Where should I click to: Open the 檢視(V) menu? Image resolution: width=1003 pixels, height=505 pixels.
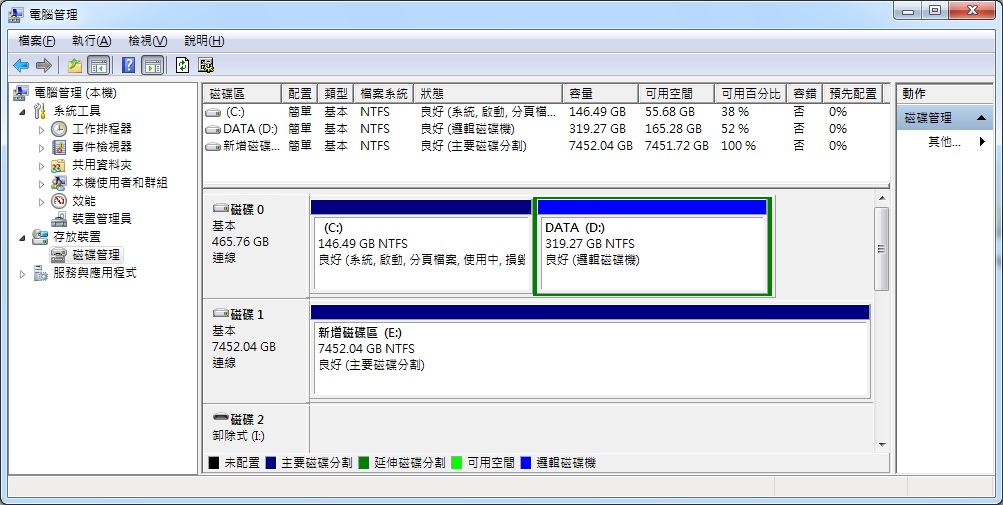click(x=148, y=41)
